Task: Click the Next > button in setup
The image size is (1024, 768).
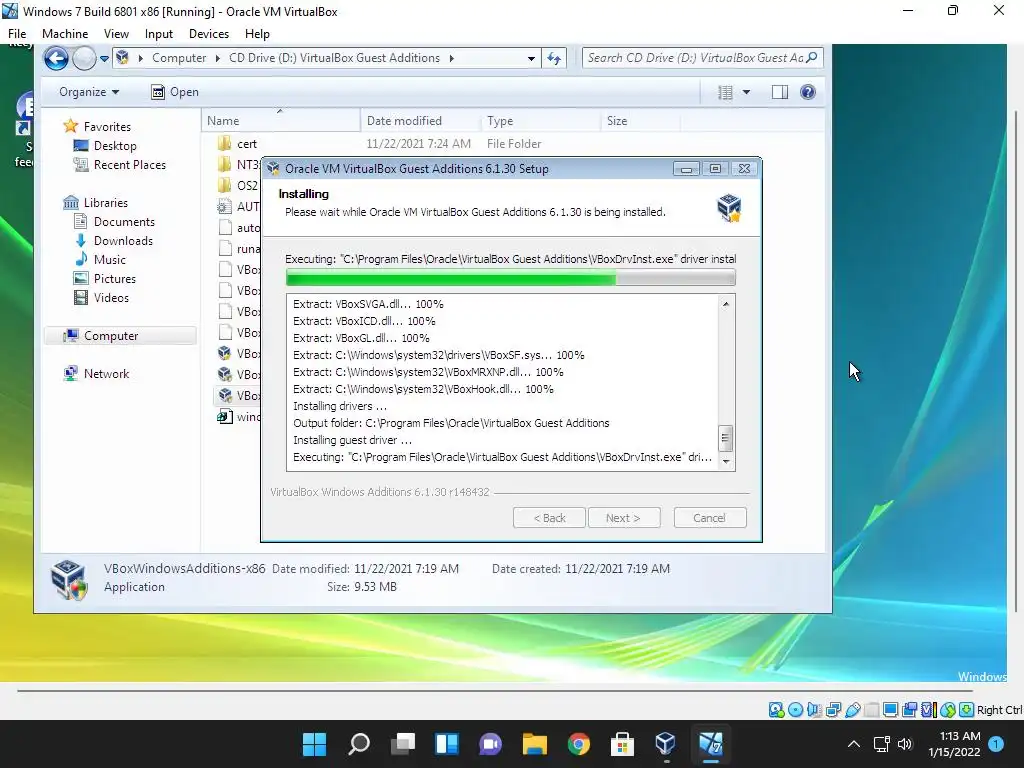Action: (624, 518)
